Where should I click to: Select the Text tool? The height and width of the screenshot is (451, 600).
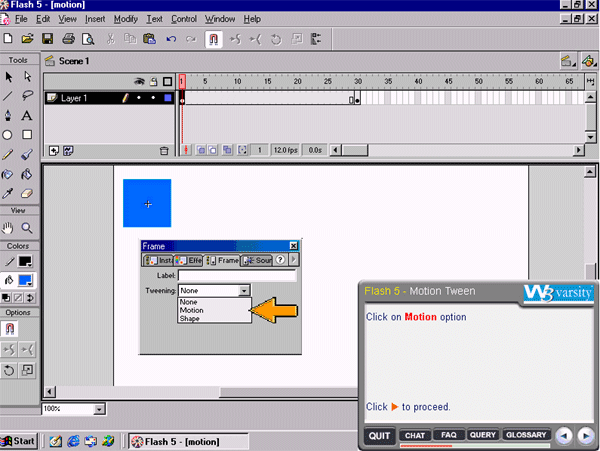click(x=27, y=115)
